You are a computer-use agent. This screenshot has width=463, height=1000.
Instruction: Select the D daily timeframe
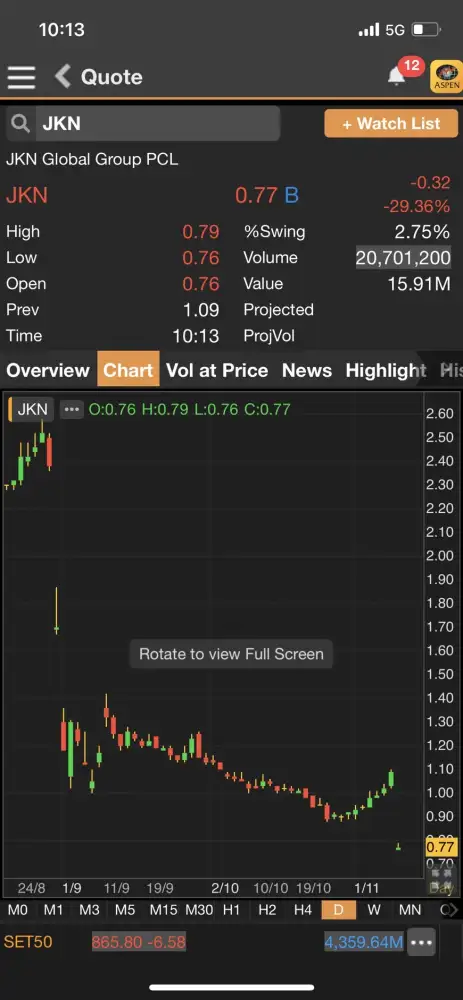pyautogui.click(x=338, y=909)
